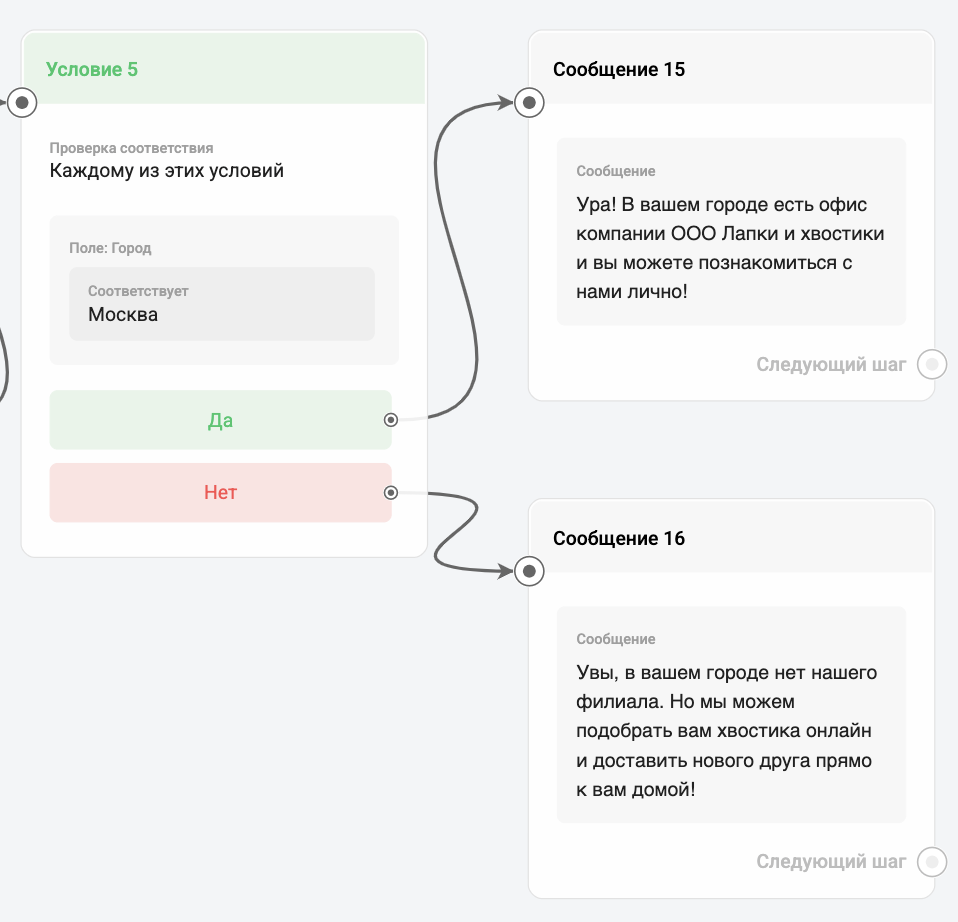Edit the 'Ура! В вашем городе' message text
The image size is (958, 922).
pos(731,248)
